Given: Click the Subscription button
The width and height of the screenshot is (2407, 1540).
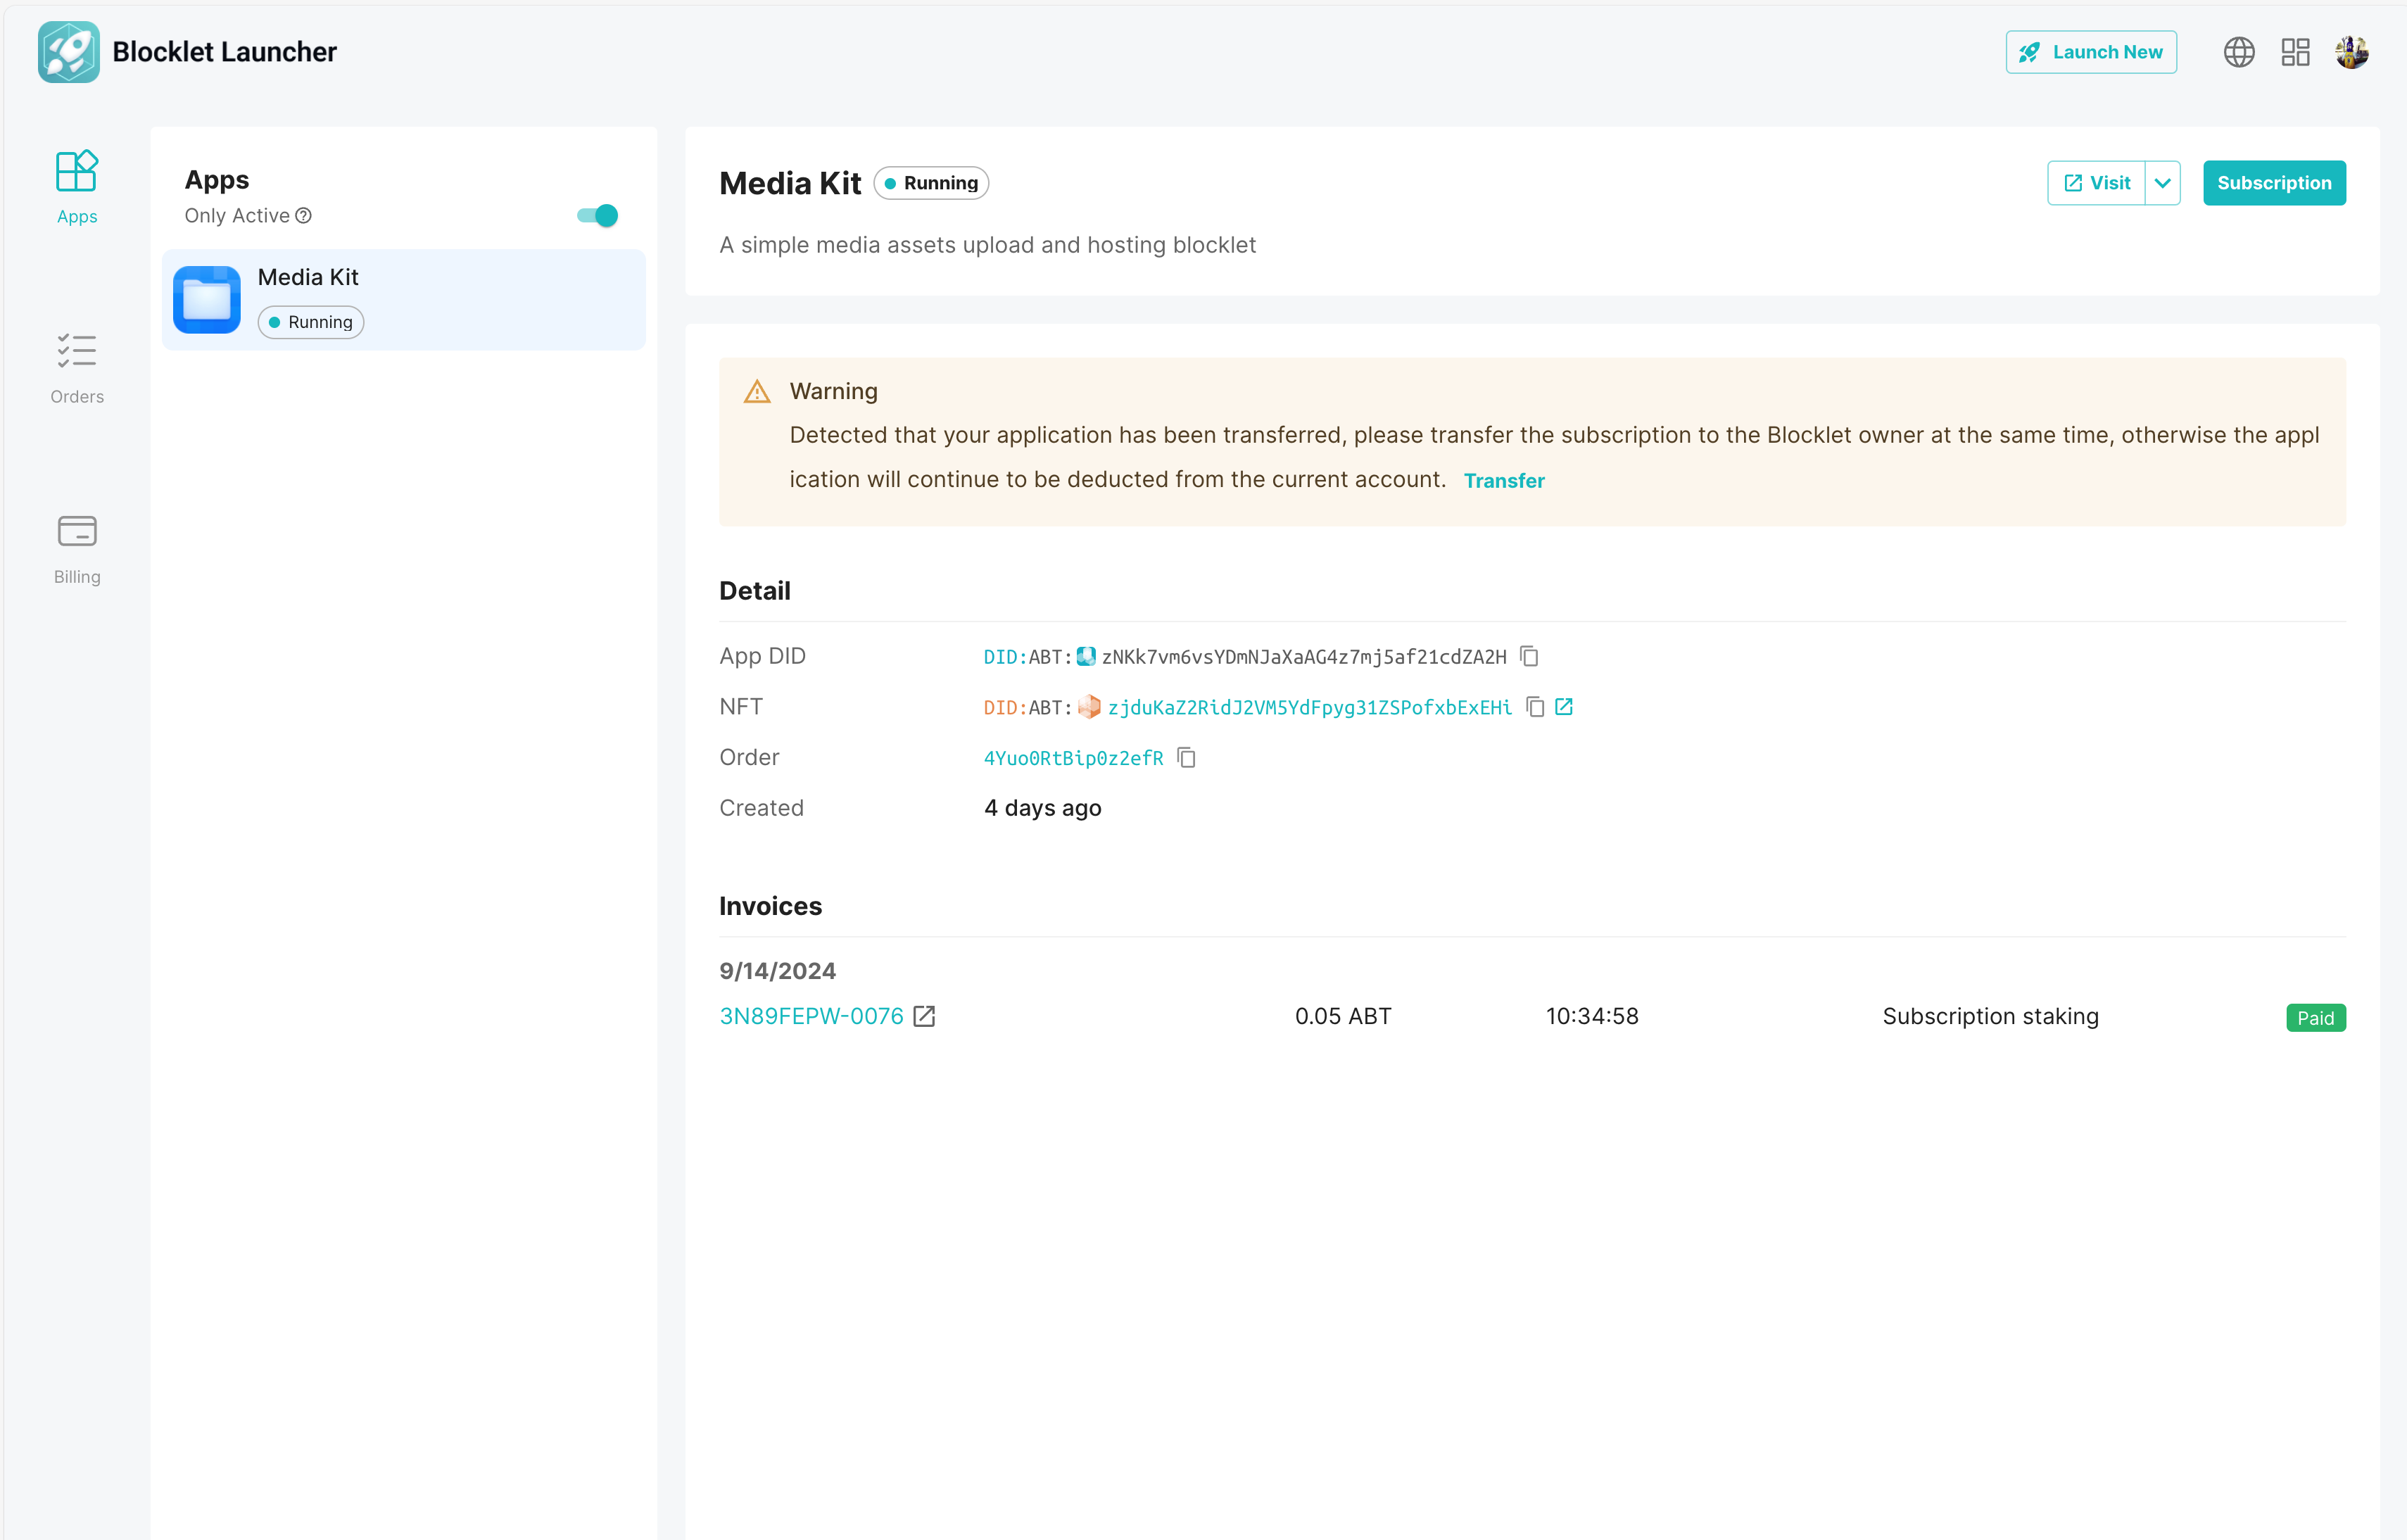Looking at the screenshot, I should (x=2273, y=183).
